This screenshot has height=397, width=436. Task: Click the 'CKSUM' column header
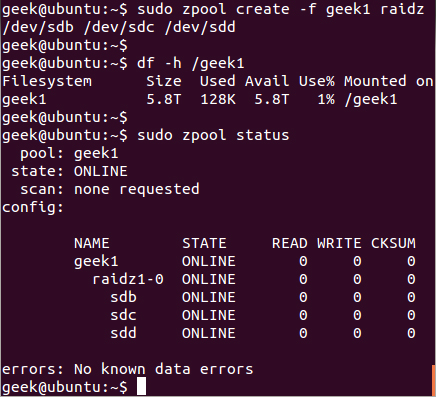(x=393, y=243)
